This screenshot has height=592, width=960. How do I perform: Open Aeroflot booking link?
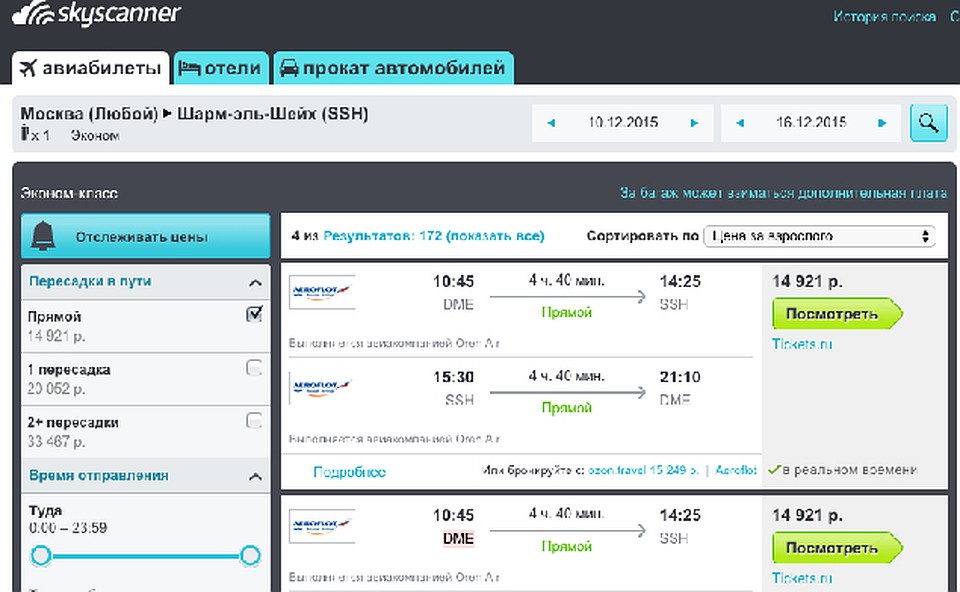point(736,470)
